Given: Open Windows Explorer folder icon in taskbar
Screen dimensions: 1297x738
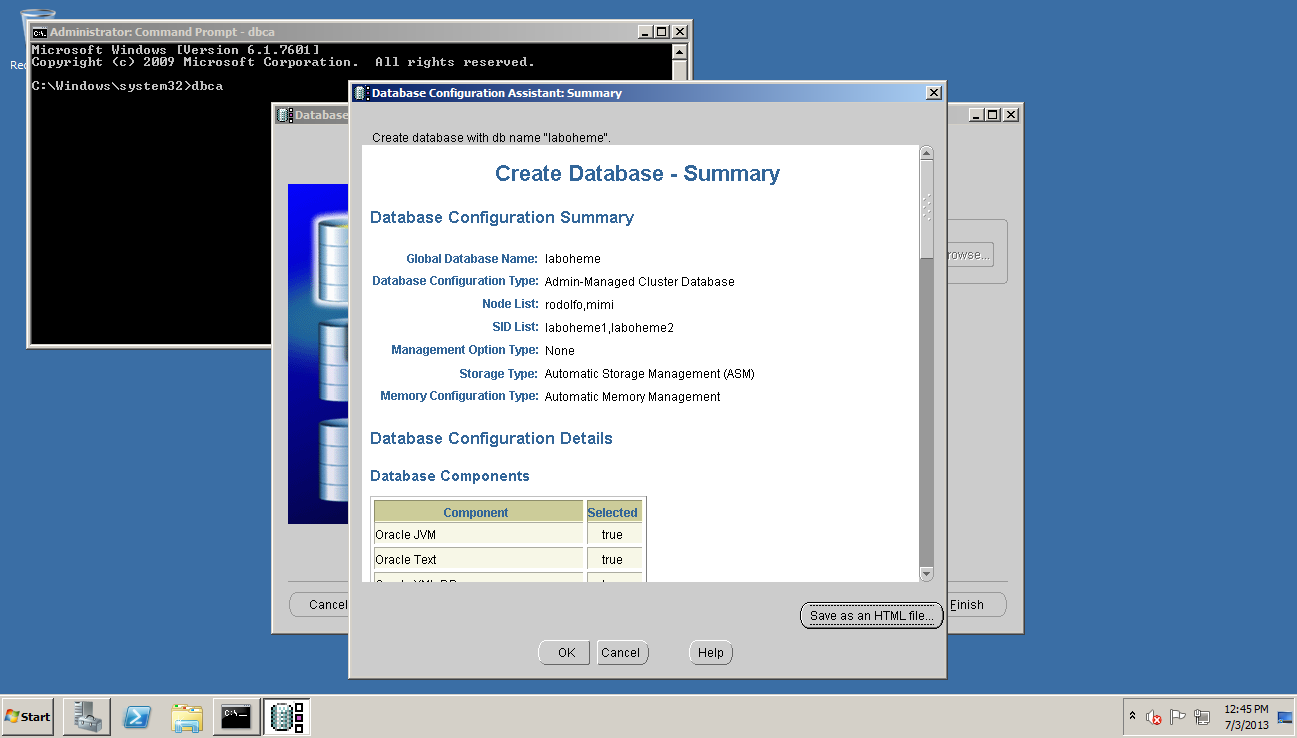Looking at the screenshot, I should [x=187, y=716].
